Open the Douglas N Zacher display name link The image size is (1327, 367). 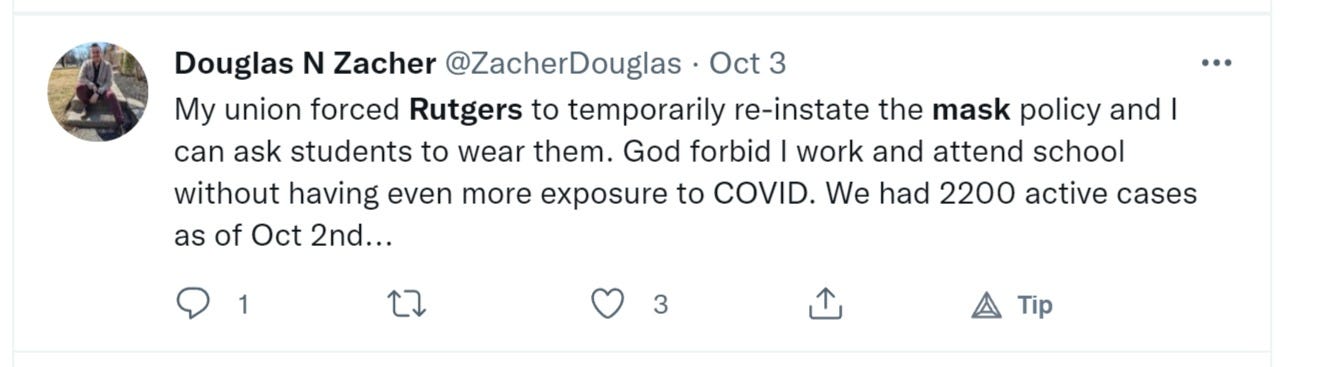click(x=305, y=63)
